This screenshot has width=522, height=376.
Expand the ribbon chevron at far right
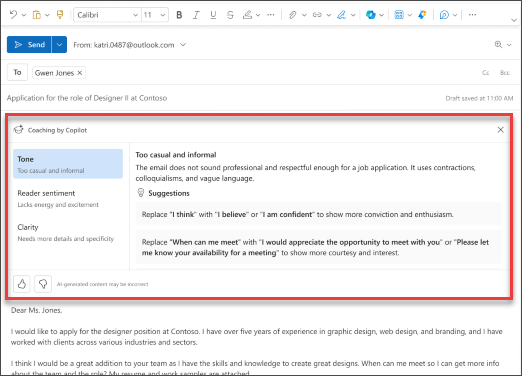pos(514,20)
